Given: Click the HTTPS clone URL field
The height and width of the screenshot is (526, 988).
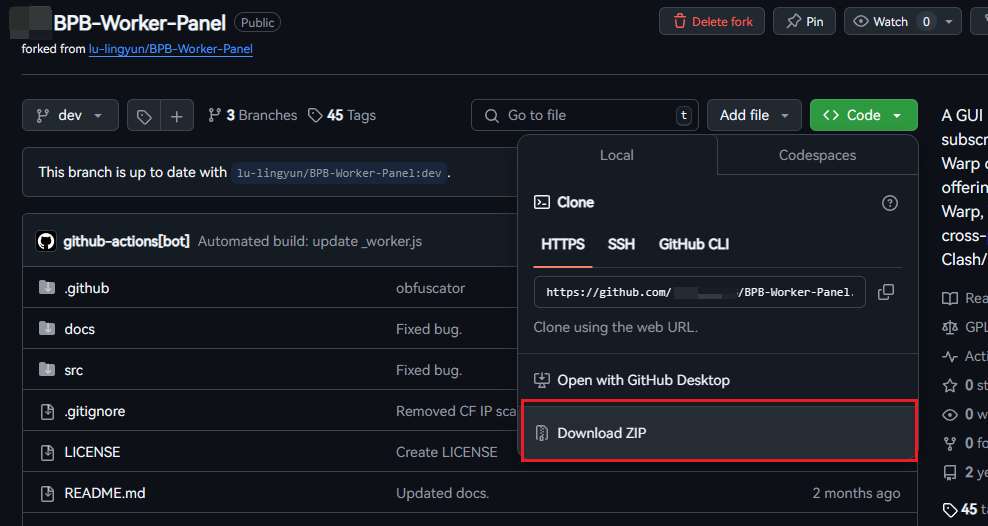Looking at the screenshot, I should pyautogui.click(x=699, y=292).
